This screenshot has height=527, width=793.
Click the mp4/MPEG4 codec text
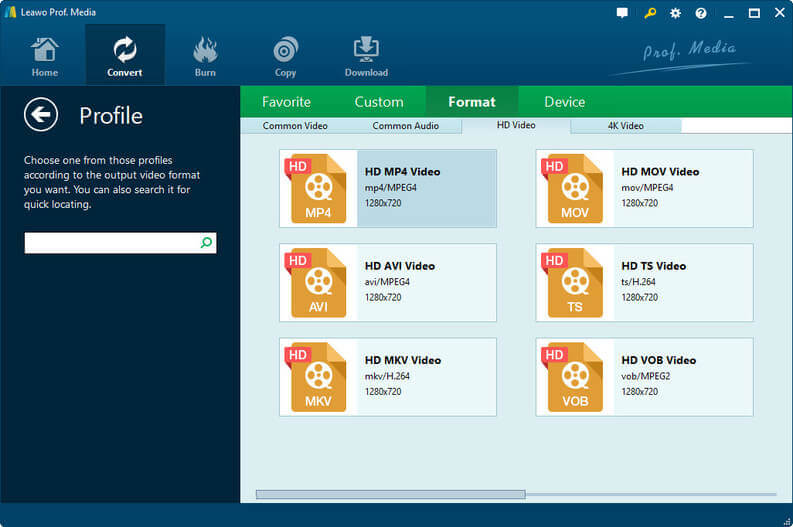click(x=390, y=188)
